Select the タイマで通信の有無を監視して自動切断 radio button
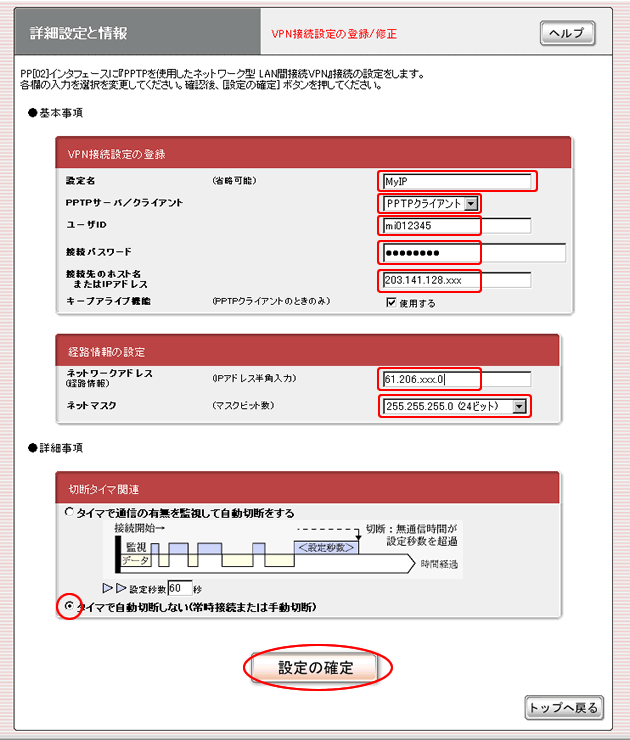The width and height of the screenshot is (630, 740). click(69, 512)
